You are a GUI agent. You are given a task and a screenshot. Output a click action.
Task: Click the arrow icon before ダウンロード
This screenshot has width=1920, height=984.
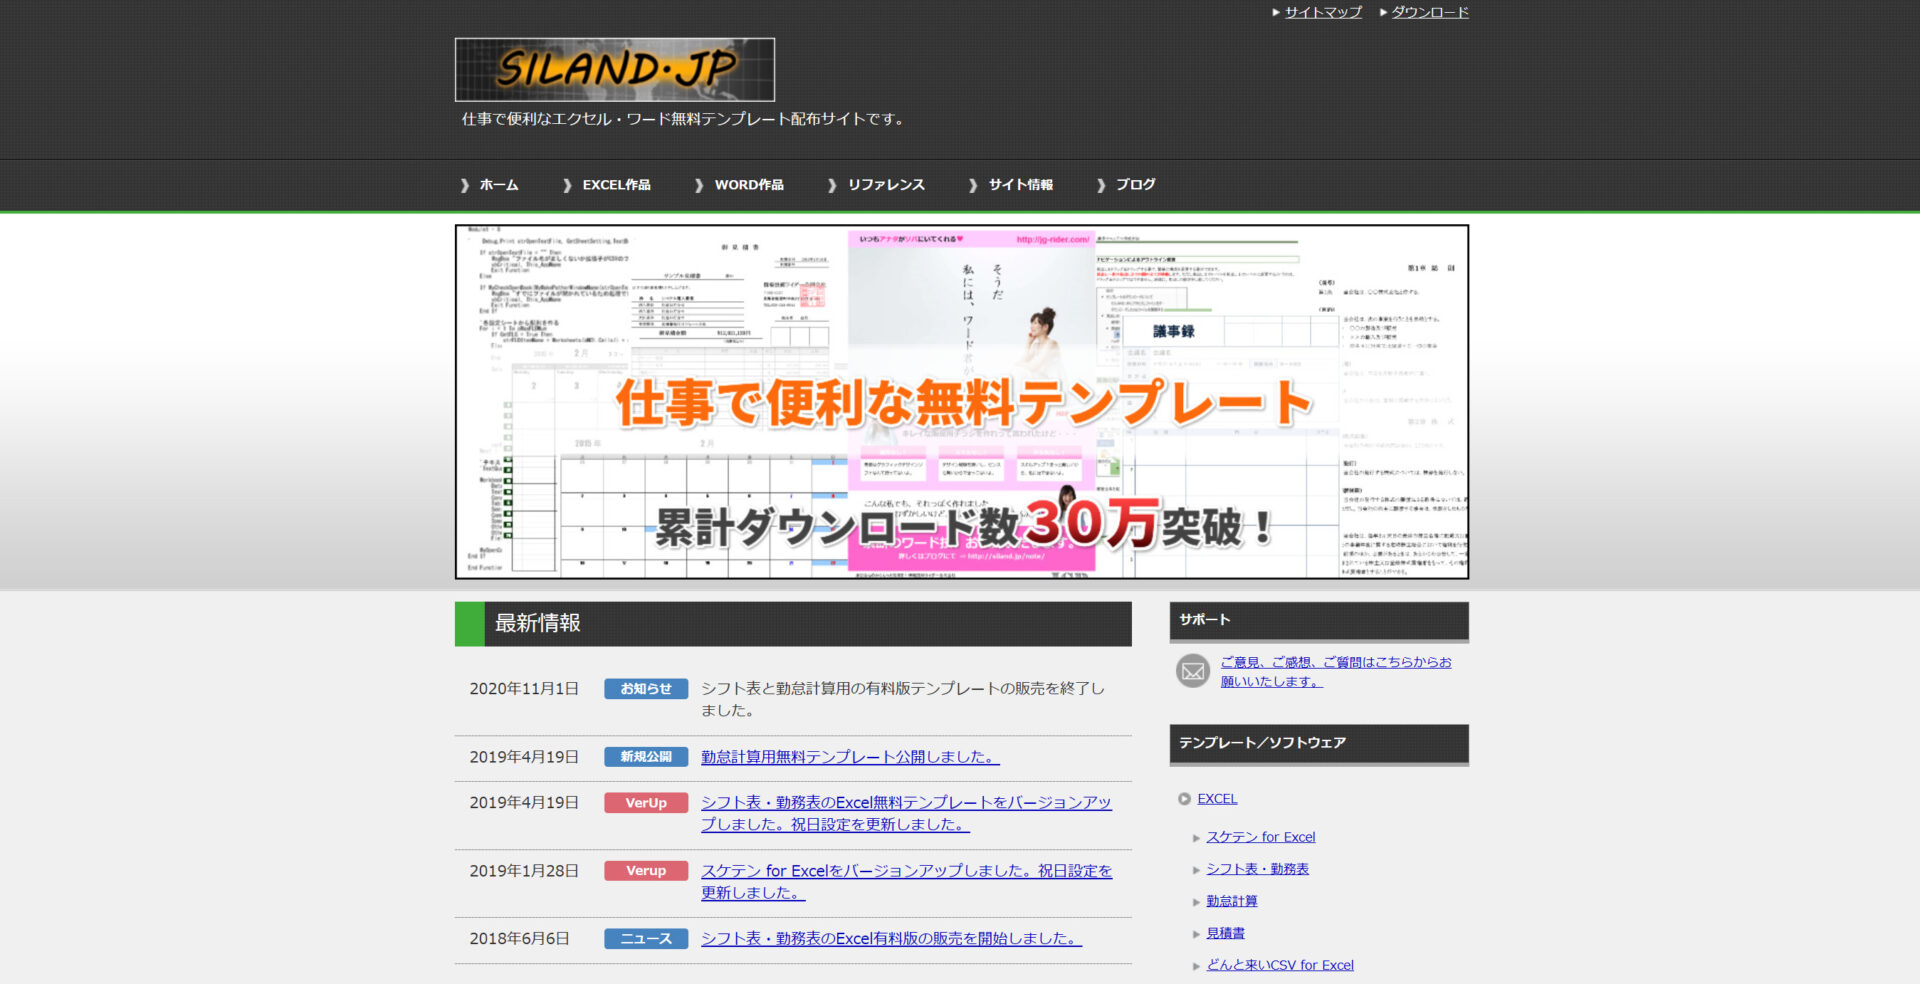tap(1385, 12)
